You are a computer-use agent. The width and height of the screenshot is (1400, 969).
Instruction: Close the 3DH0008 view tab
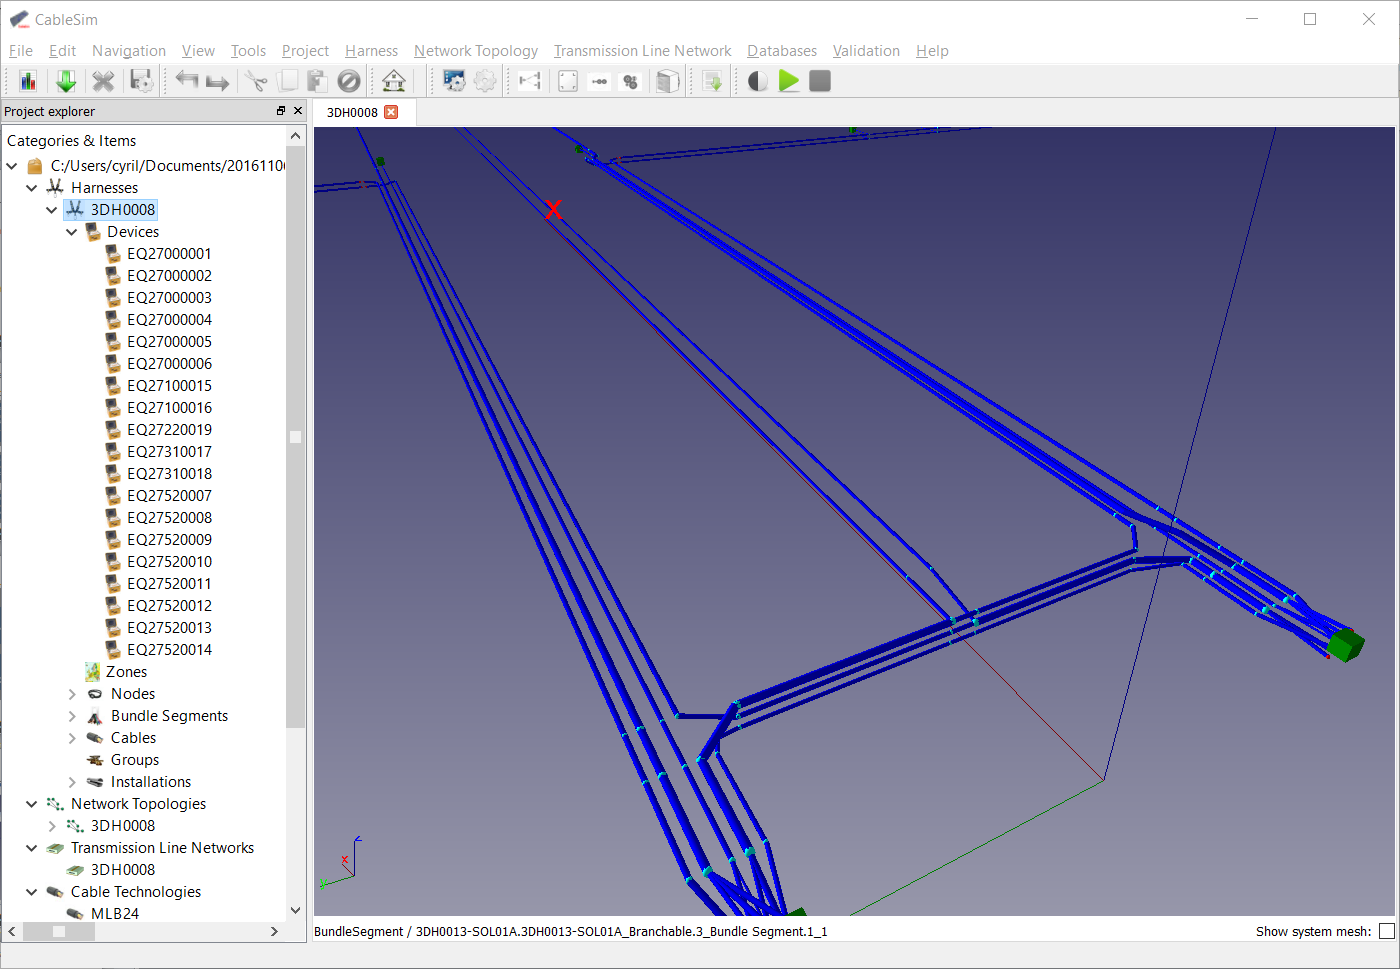click(391, 112)
